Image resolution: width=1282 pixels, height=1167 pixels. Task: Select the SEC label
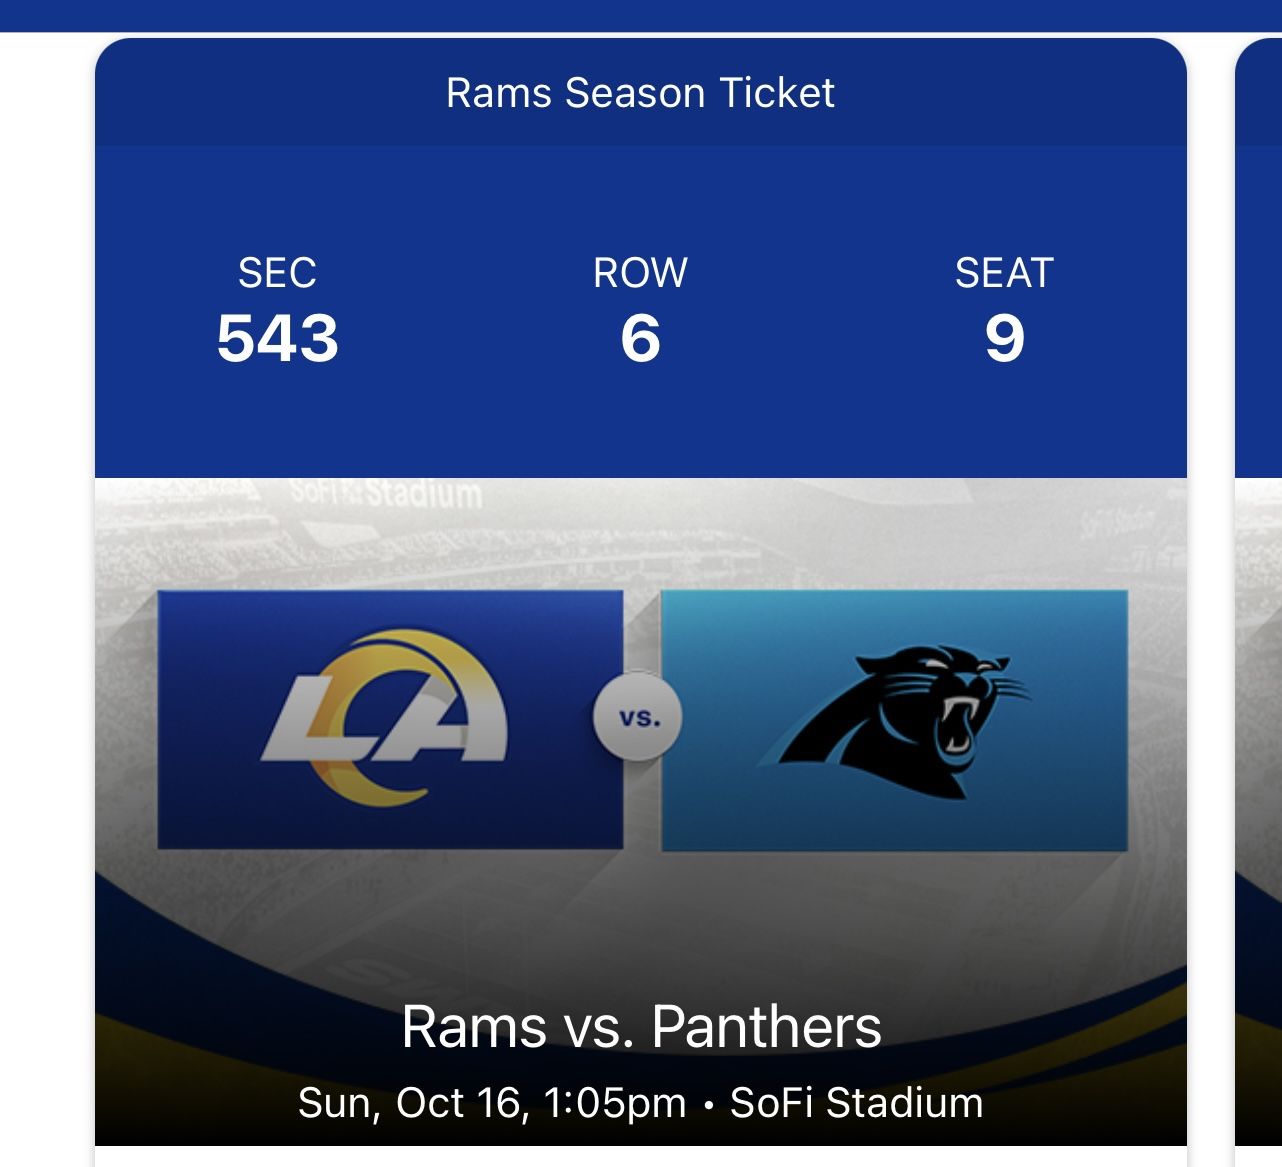277,273
